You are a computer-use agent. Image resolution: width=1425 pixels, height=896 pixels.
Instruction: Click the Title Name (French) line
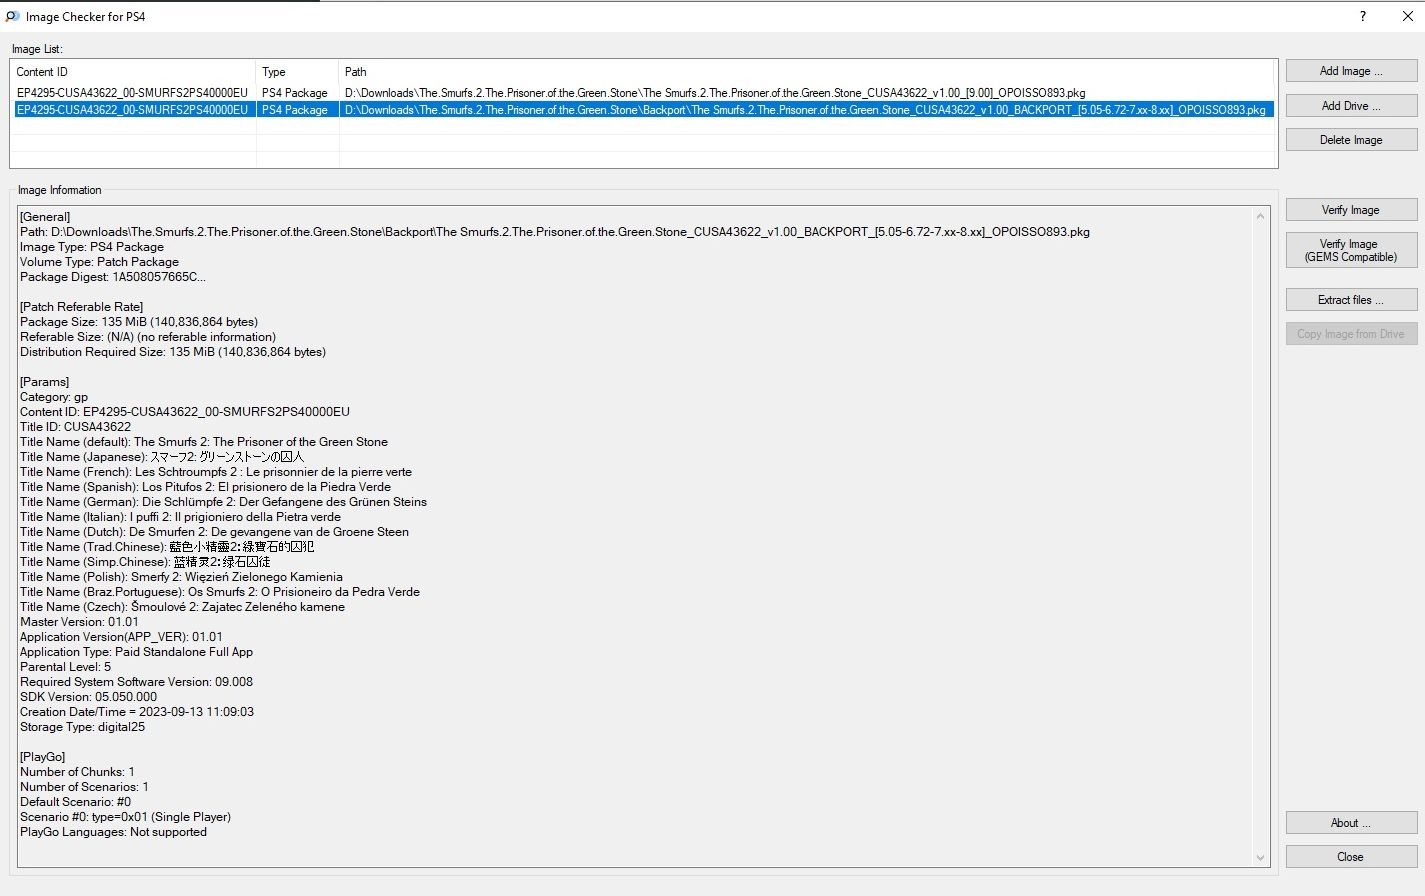point(216,472)
